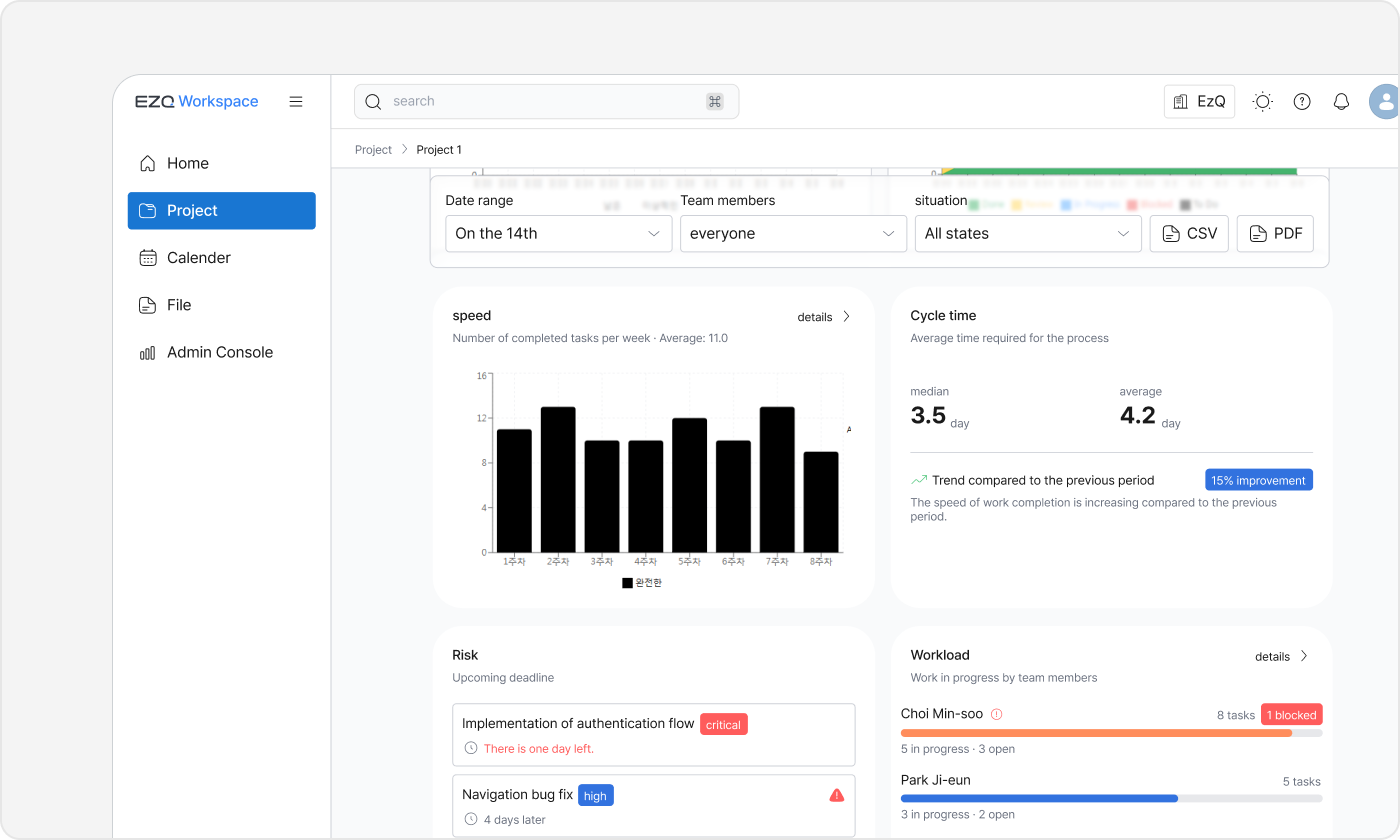This screenshot has width=1400, height=840.
Task: Click 'There is one day left.' text
Action: pos(539,748)
